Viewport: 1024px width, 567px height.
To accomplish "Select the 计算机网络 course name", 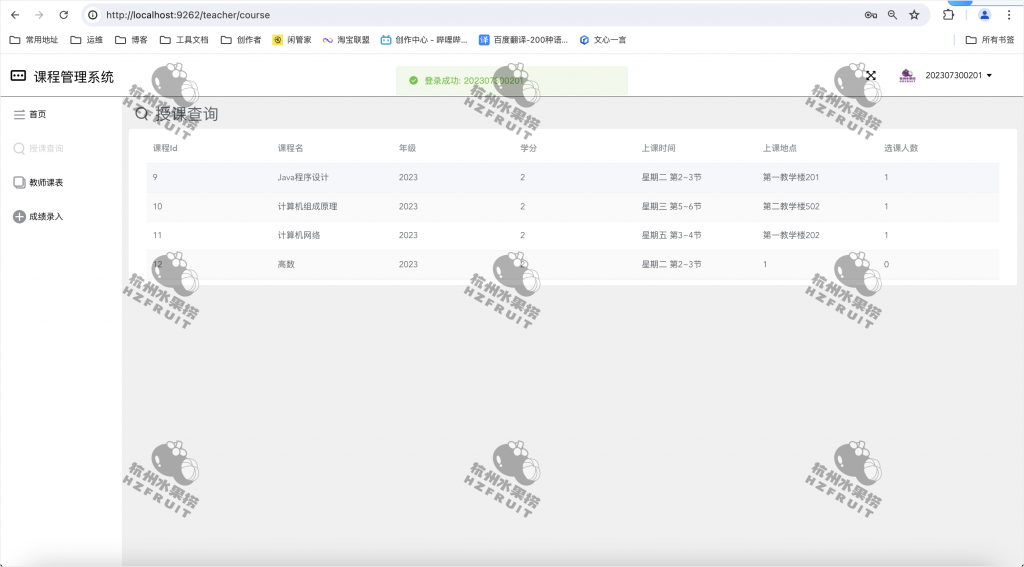I will tap(299, 235).
